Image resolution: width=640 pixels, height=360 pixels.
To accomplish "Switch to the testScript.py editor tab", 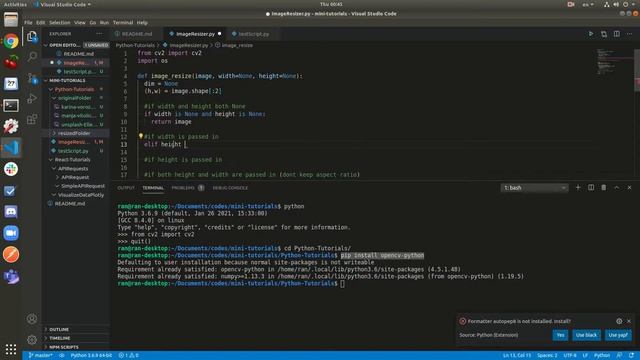I will 253,34.
